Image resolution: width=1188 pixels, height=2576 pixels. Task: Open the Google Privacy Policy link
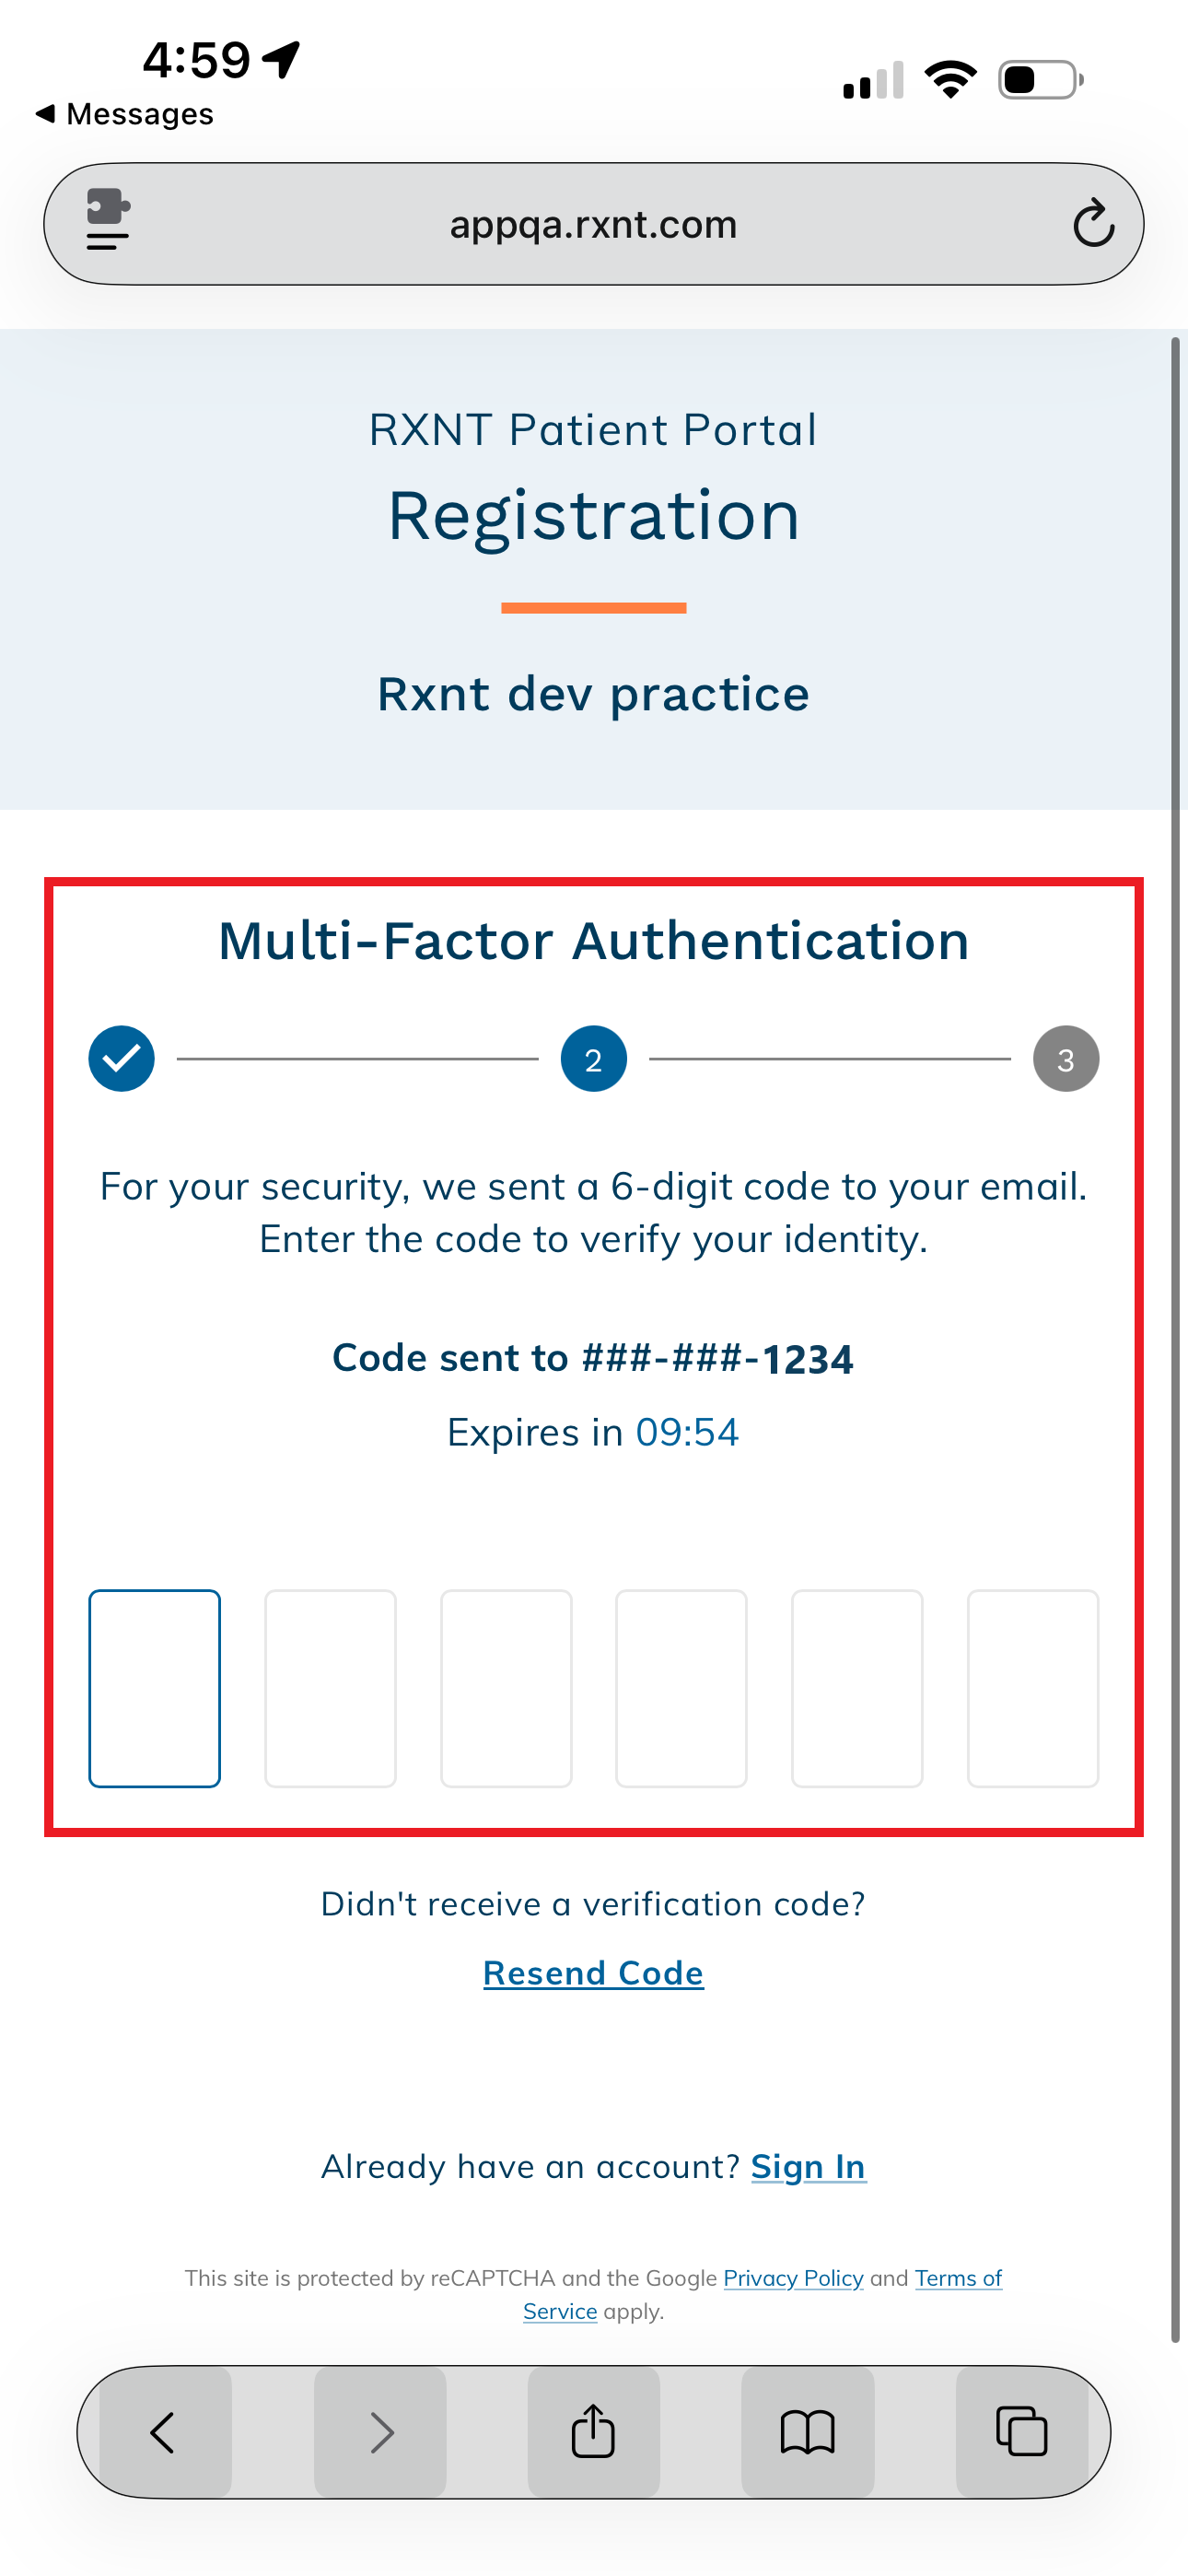pyautogui.click(x=793, y=2278)
